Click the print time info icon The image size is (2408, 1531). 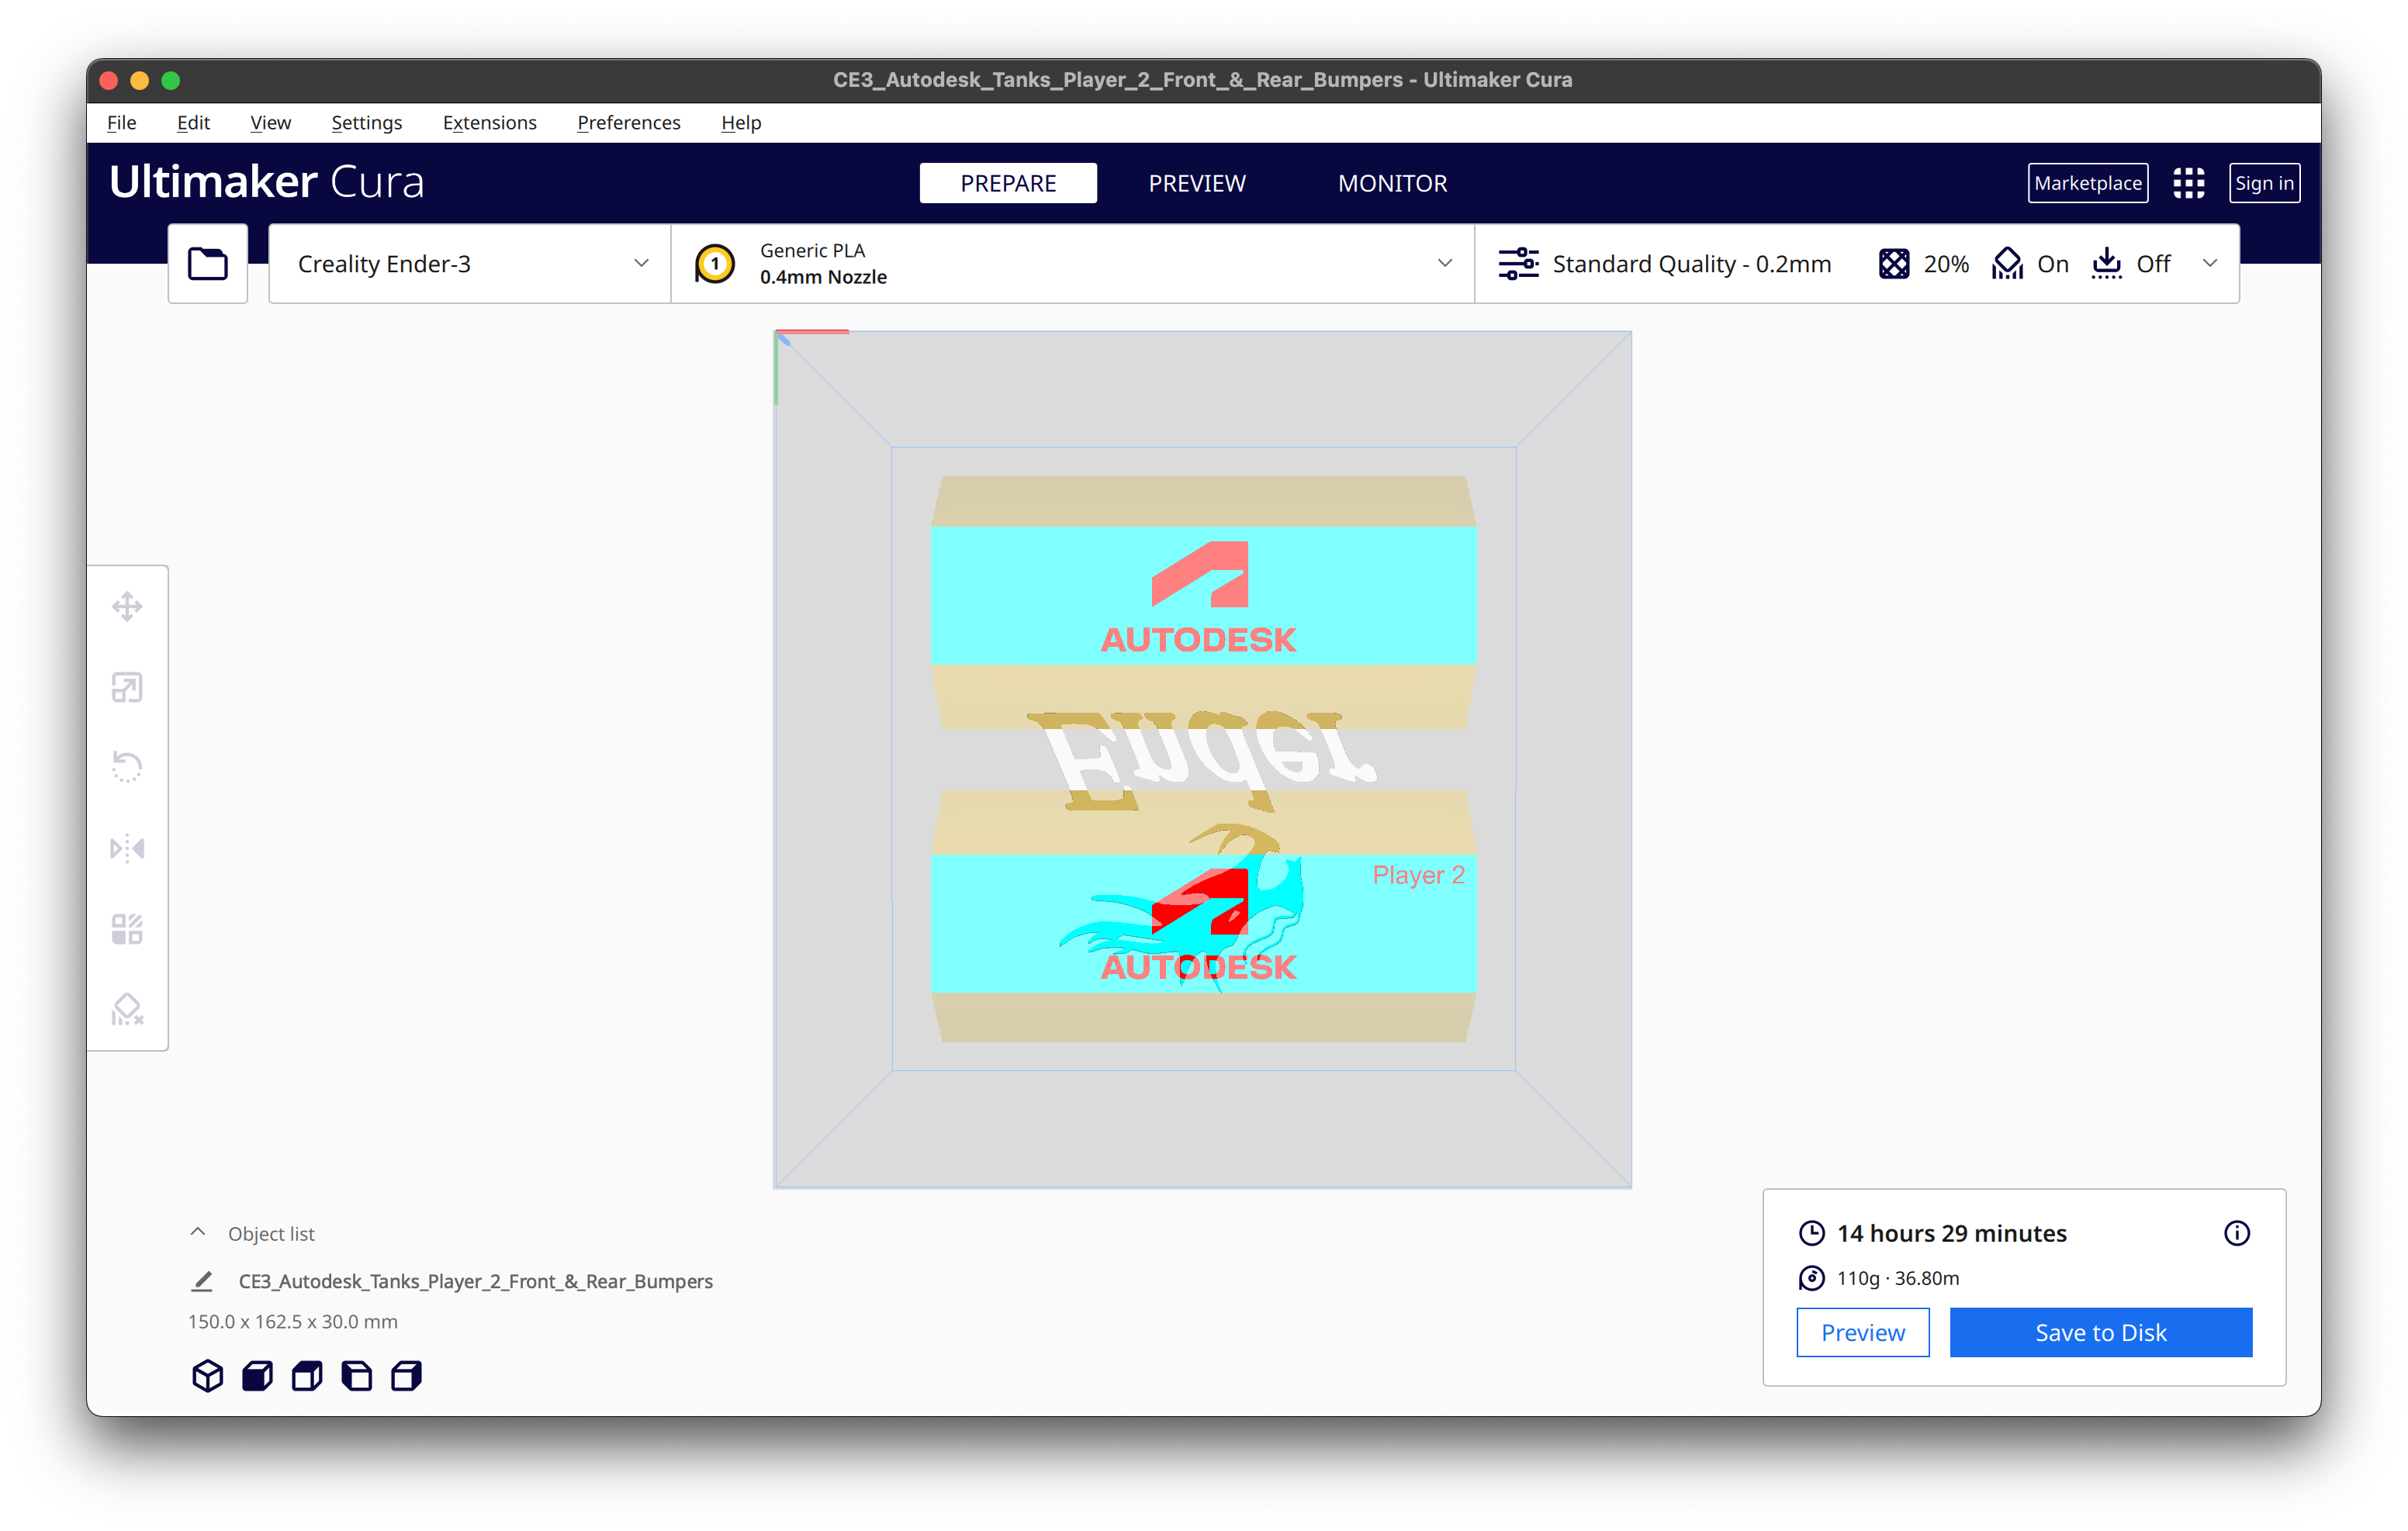[x=2236, y=1233]
